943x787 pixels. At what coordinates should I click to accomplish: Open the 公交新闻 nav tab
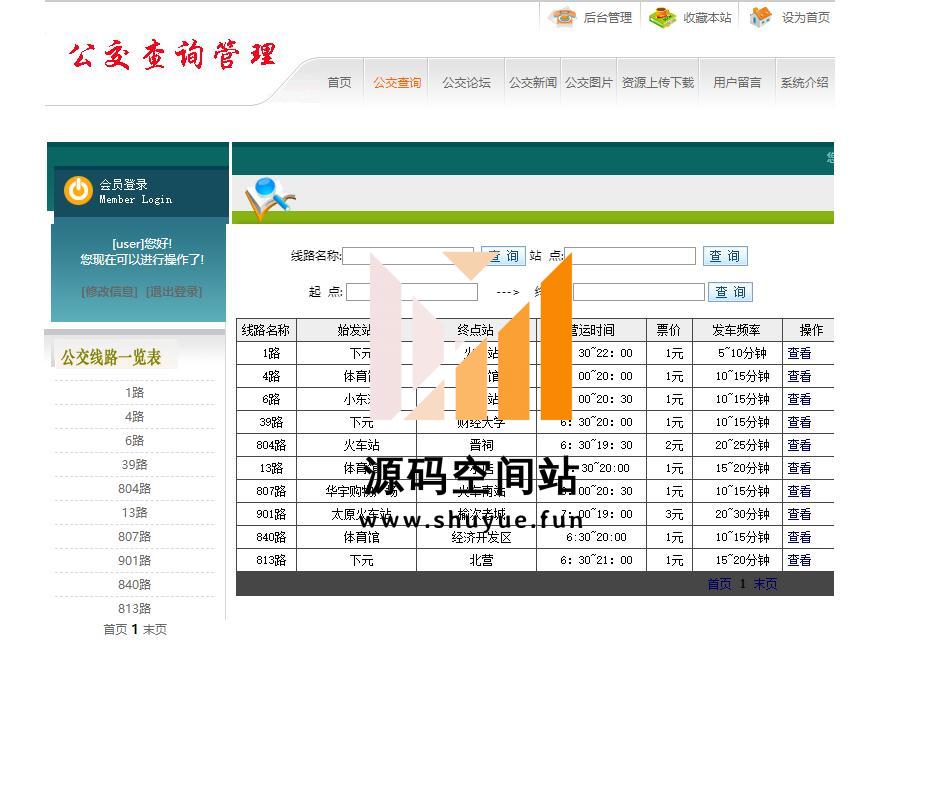tap(533, 82)
